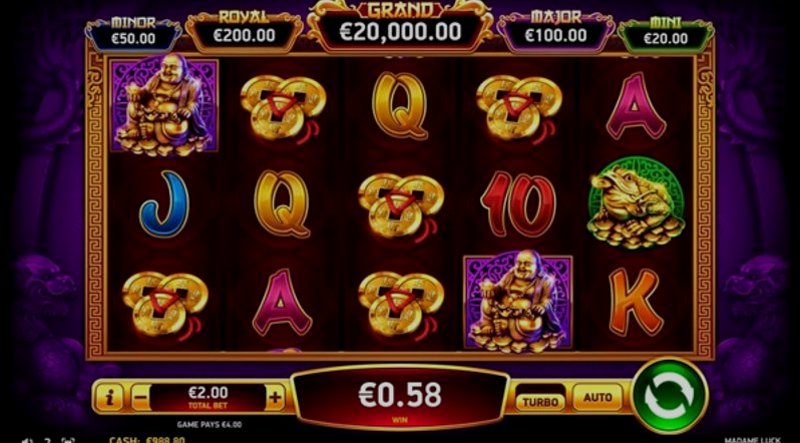800x443 pixels.
Task: Toggle Turbo spin mode
Action: point(540,402)
